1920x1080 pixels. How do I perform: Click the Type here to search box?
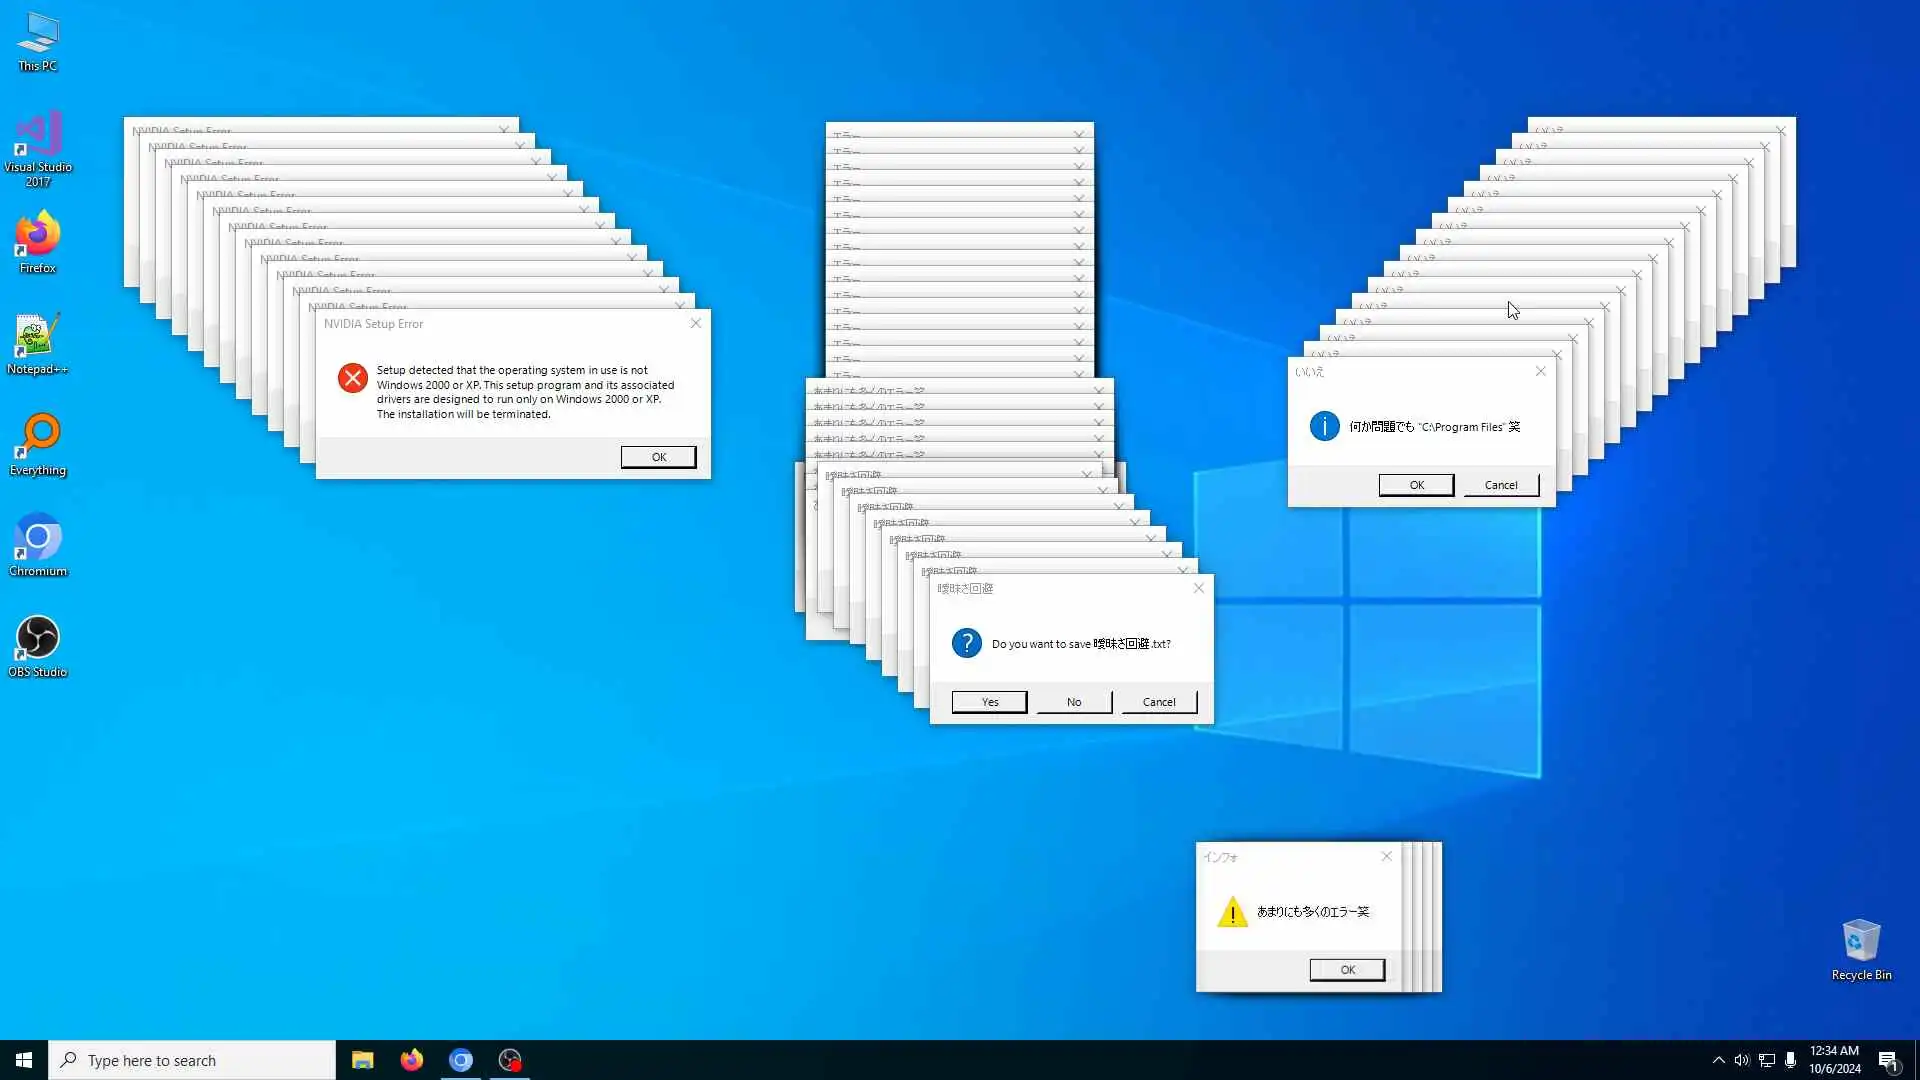[x=192, y=1060]
